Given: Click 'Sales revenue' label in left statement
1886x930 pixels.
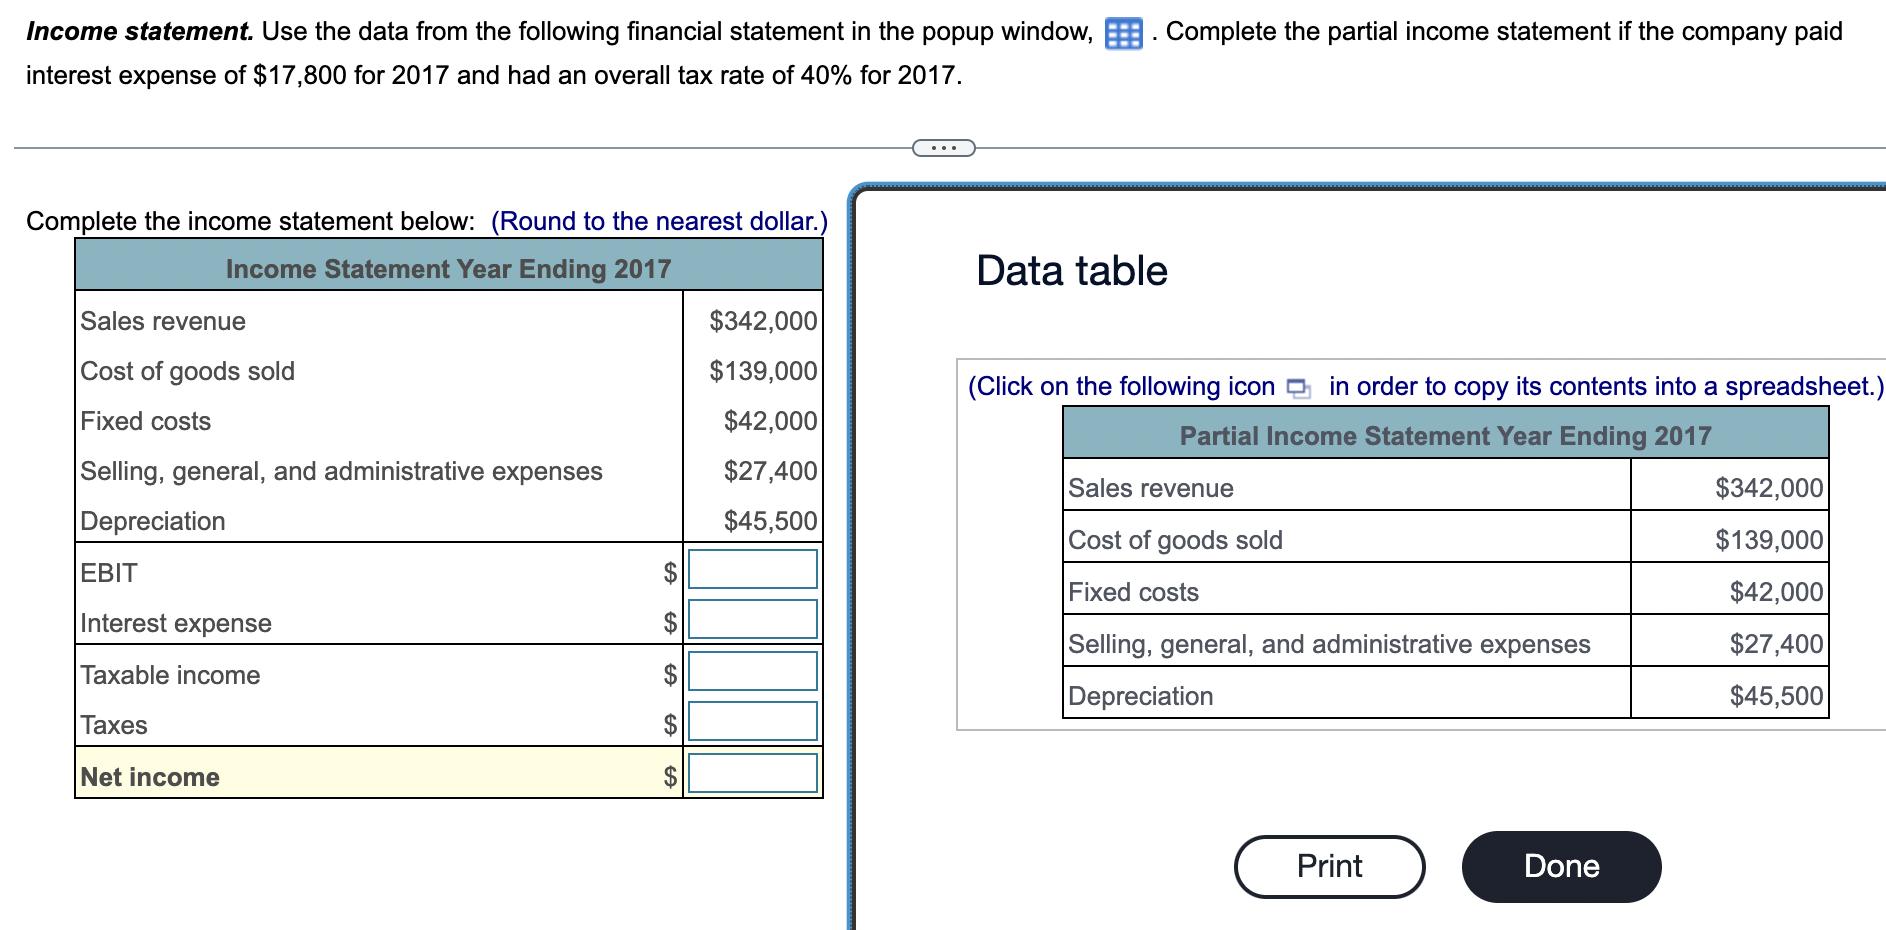Looking at the screenshot, I should pyautogui.click(x=163, y=321).
